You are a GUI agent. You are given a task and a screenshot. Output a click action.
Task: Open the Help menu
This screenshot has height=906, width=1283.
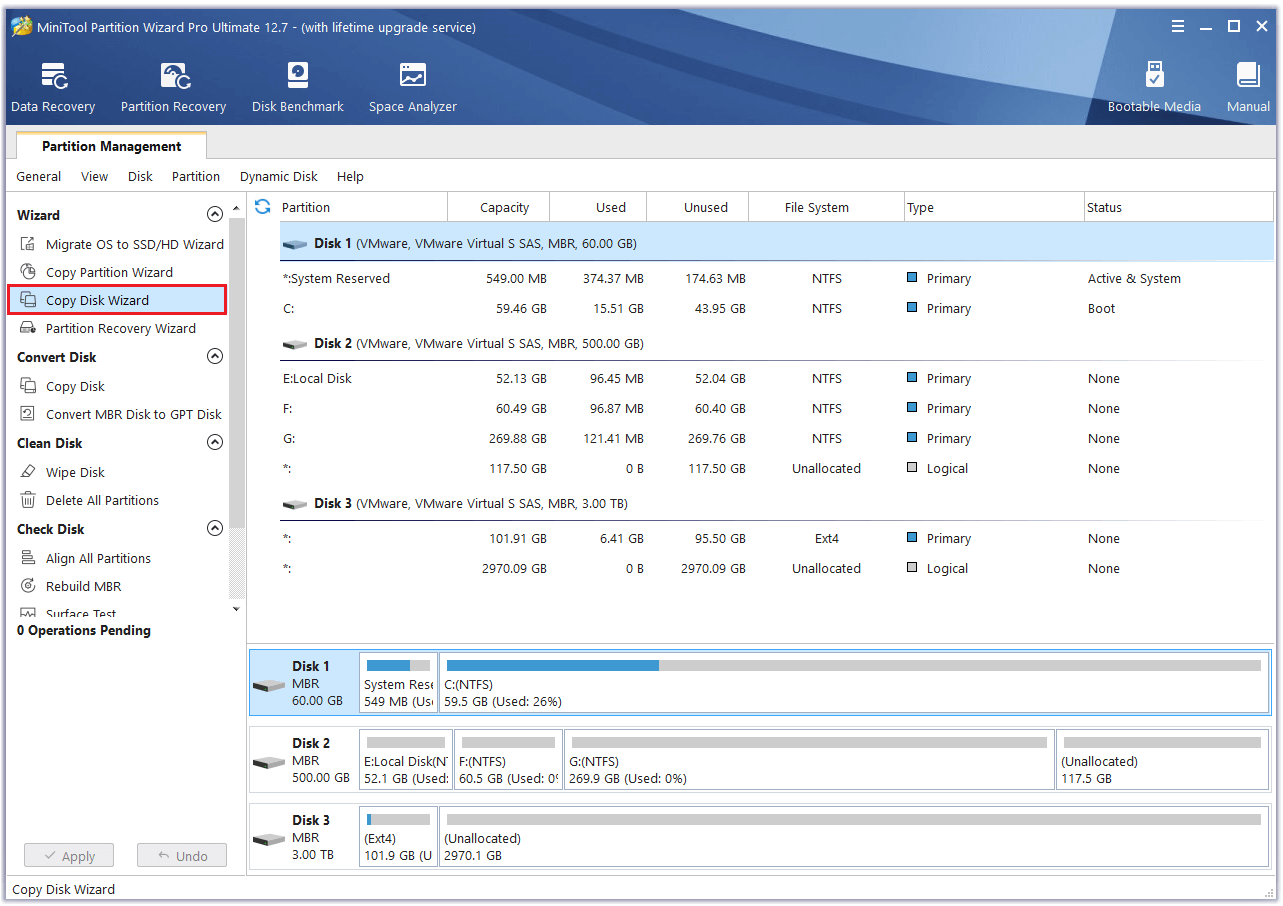click(x=350, y=176)
